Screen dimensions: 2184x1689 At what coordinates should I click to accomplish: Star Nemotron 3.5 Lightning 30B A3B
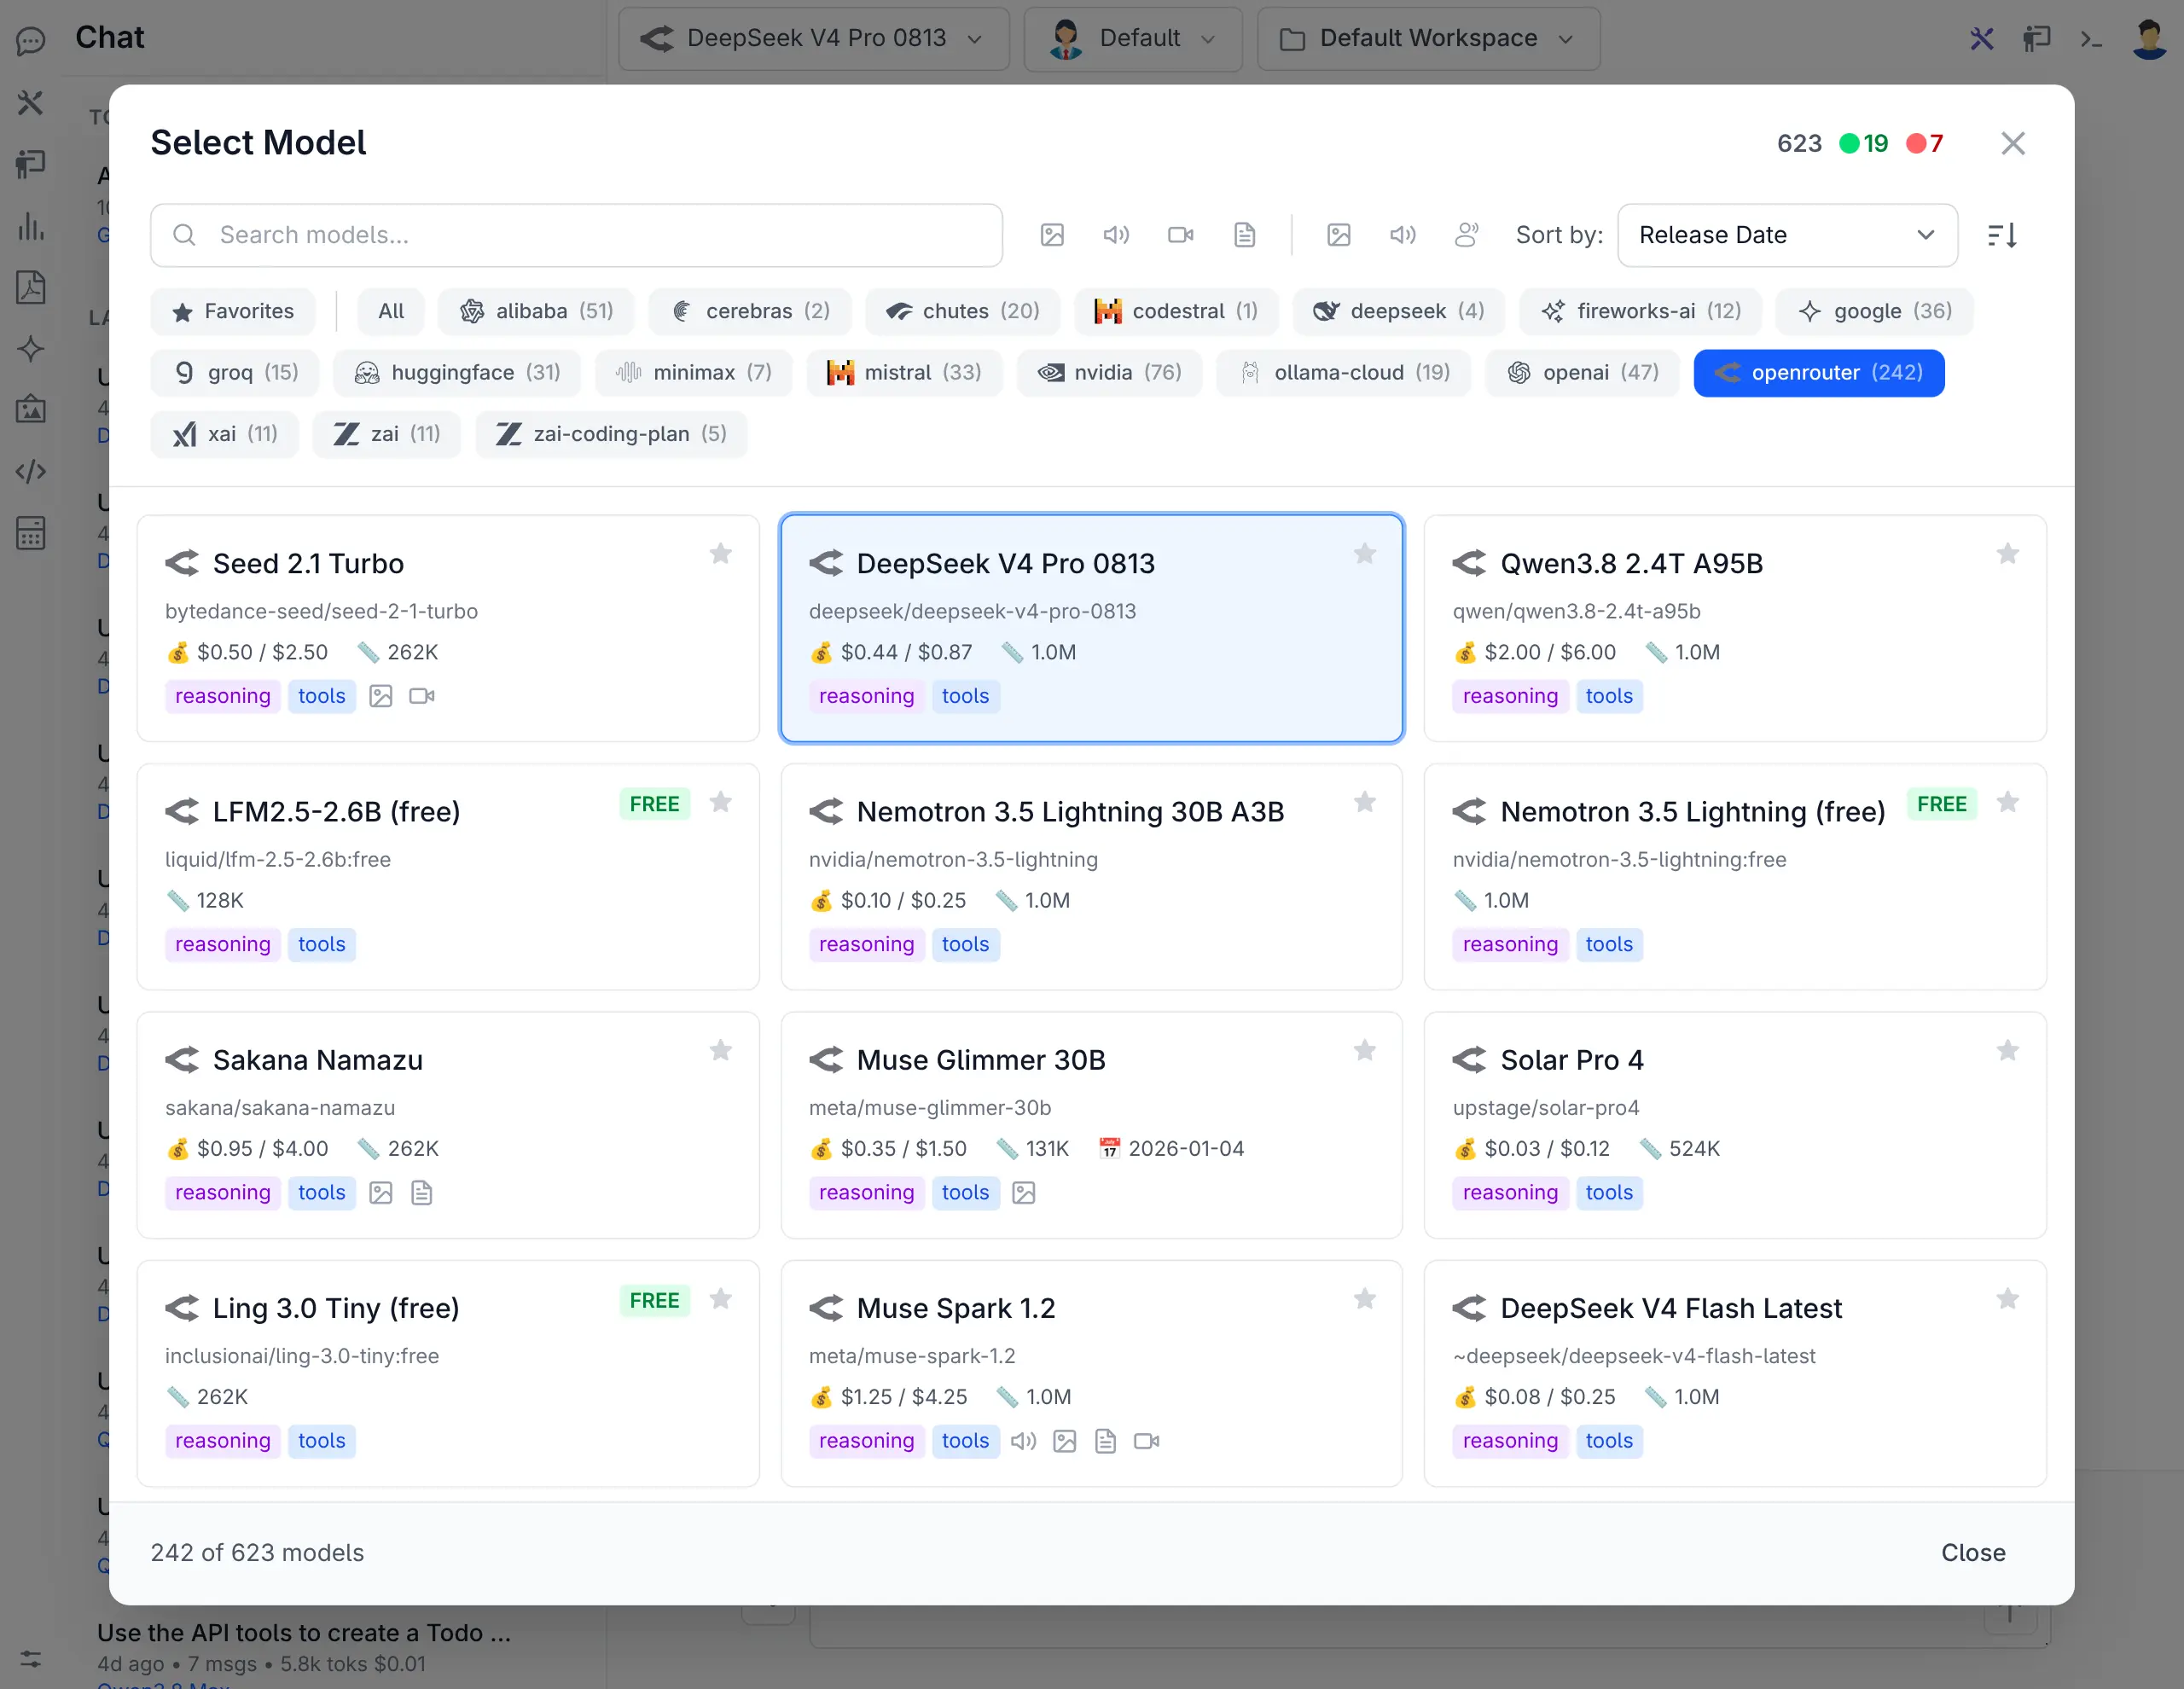click(1364, 802)
